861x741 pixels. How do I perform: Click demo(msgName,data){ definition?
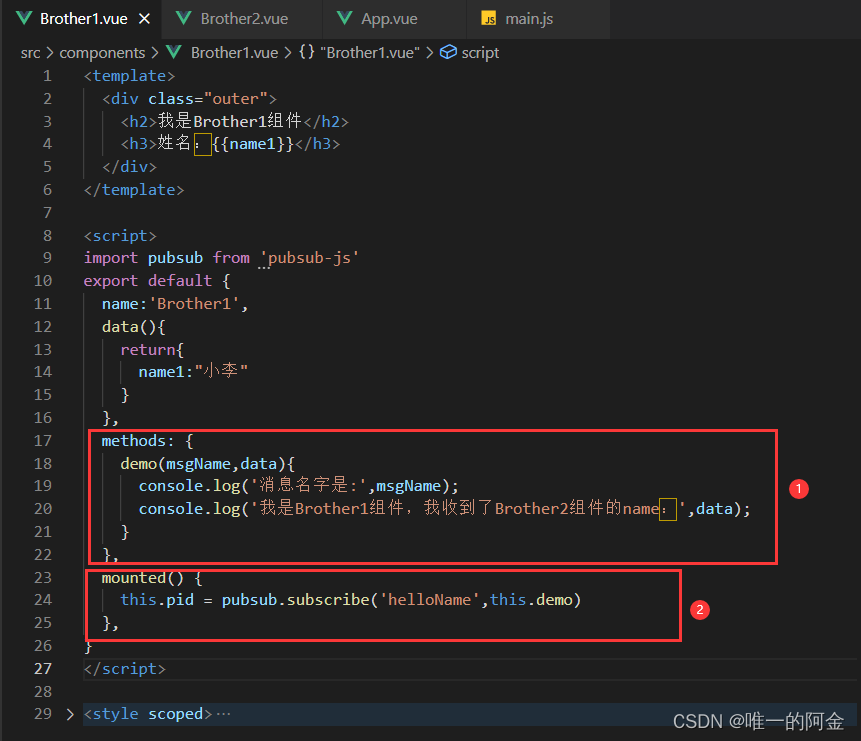coord(208,464)
